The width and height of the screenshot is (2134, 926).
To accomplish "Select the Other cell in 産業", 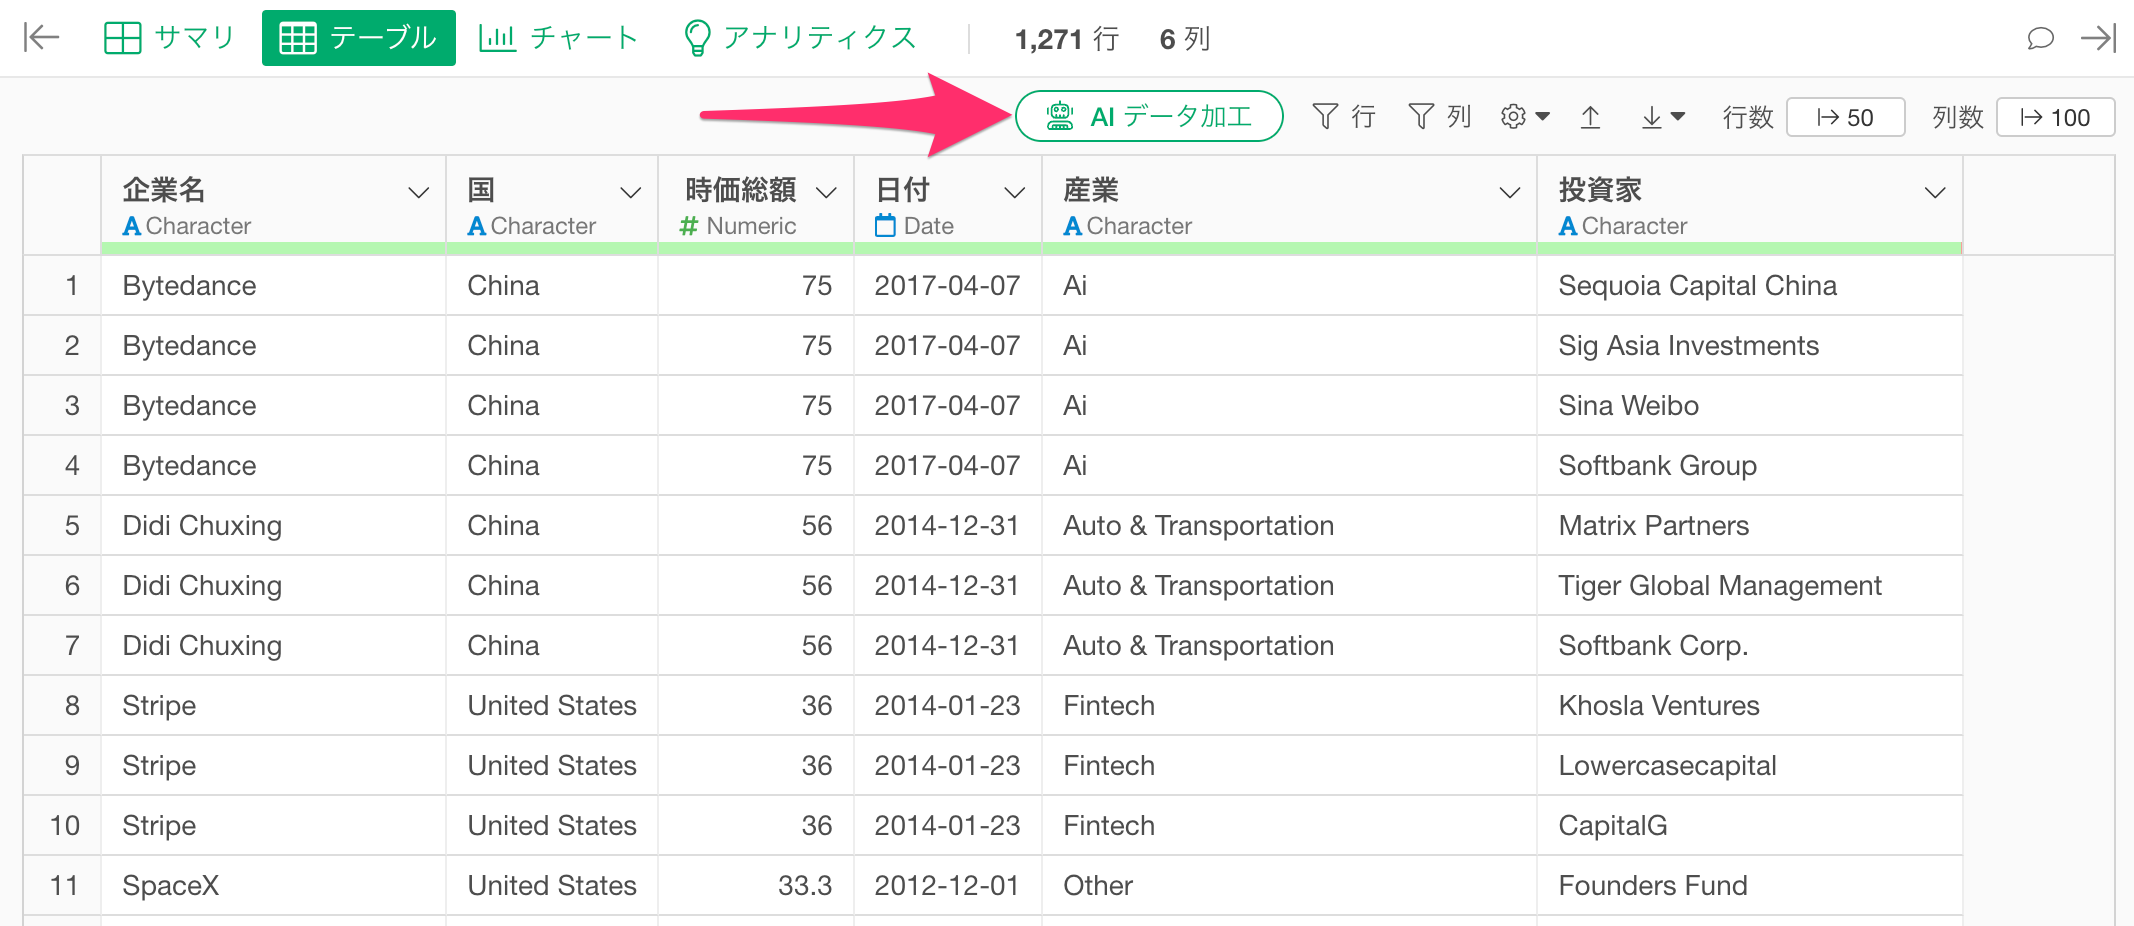I will pyautogui.click(x=1290, y=885).
